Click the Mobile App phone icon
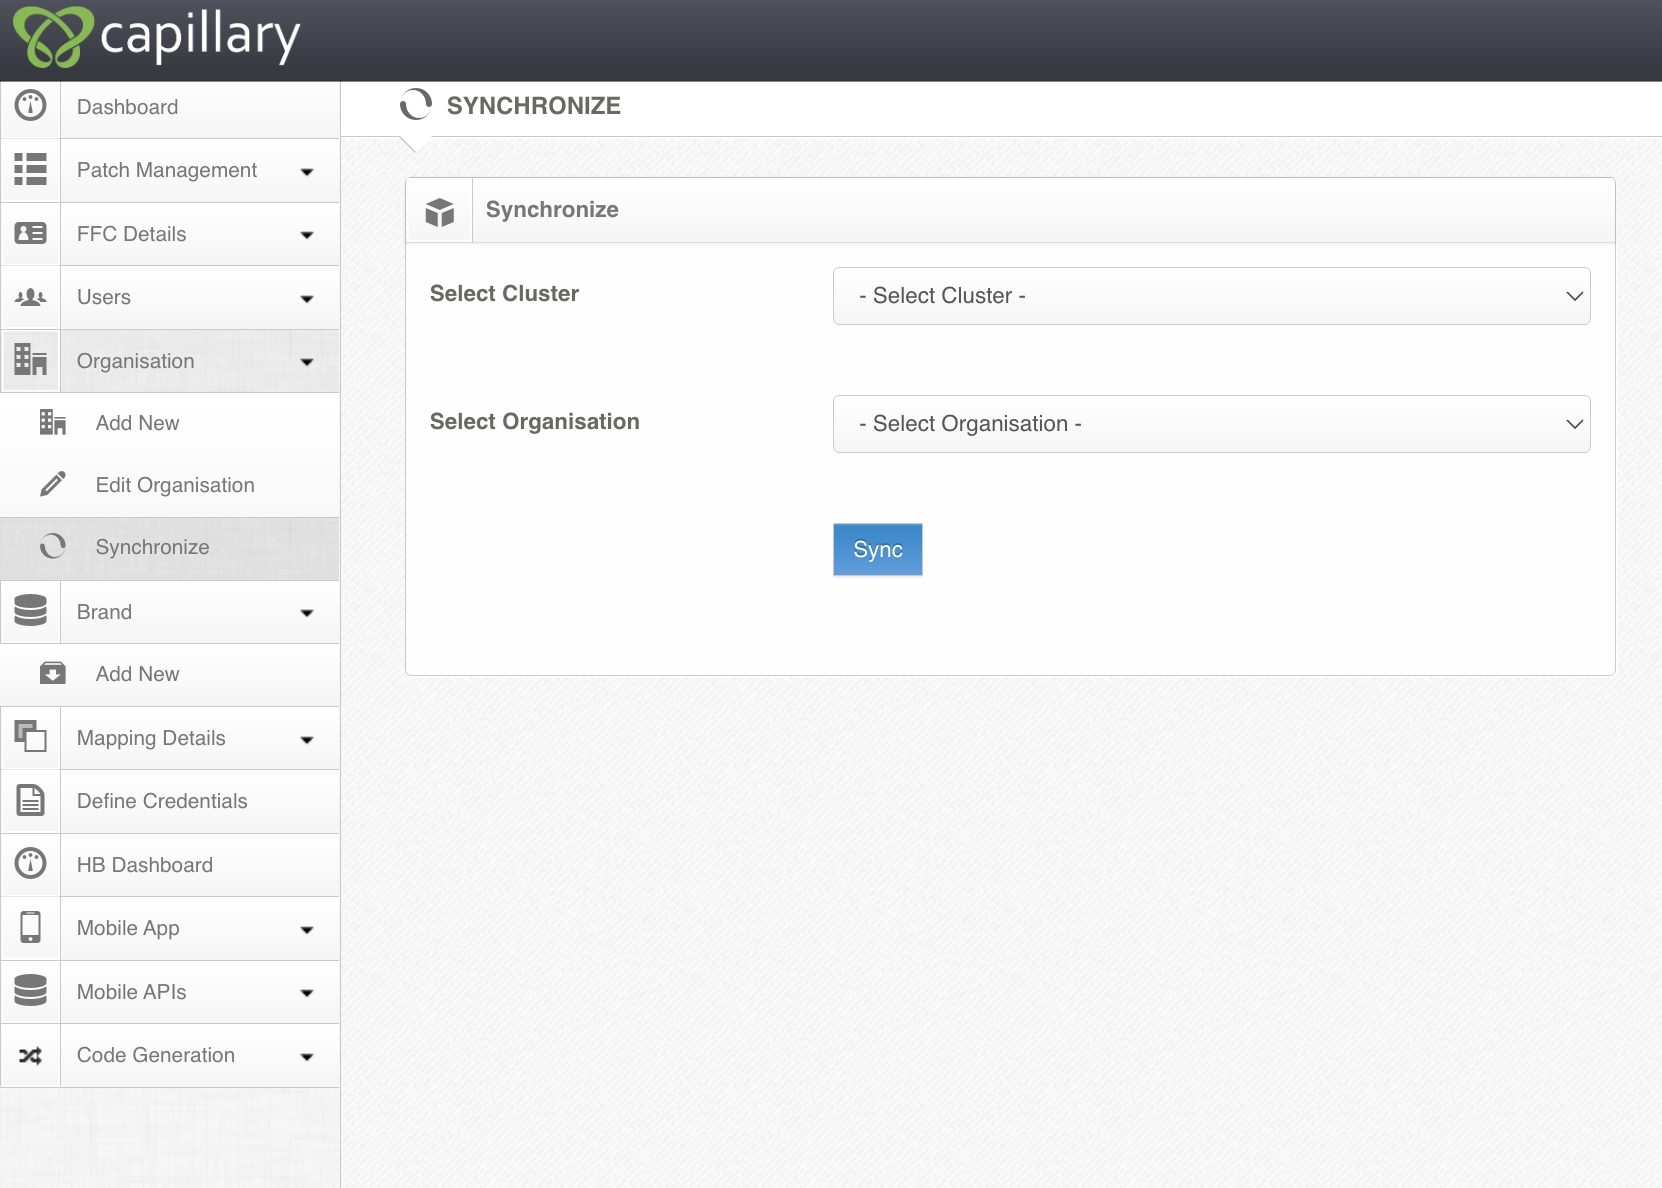 click(31, 927)
